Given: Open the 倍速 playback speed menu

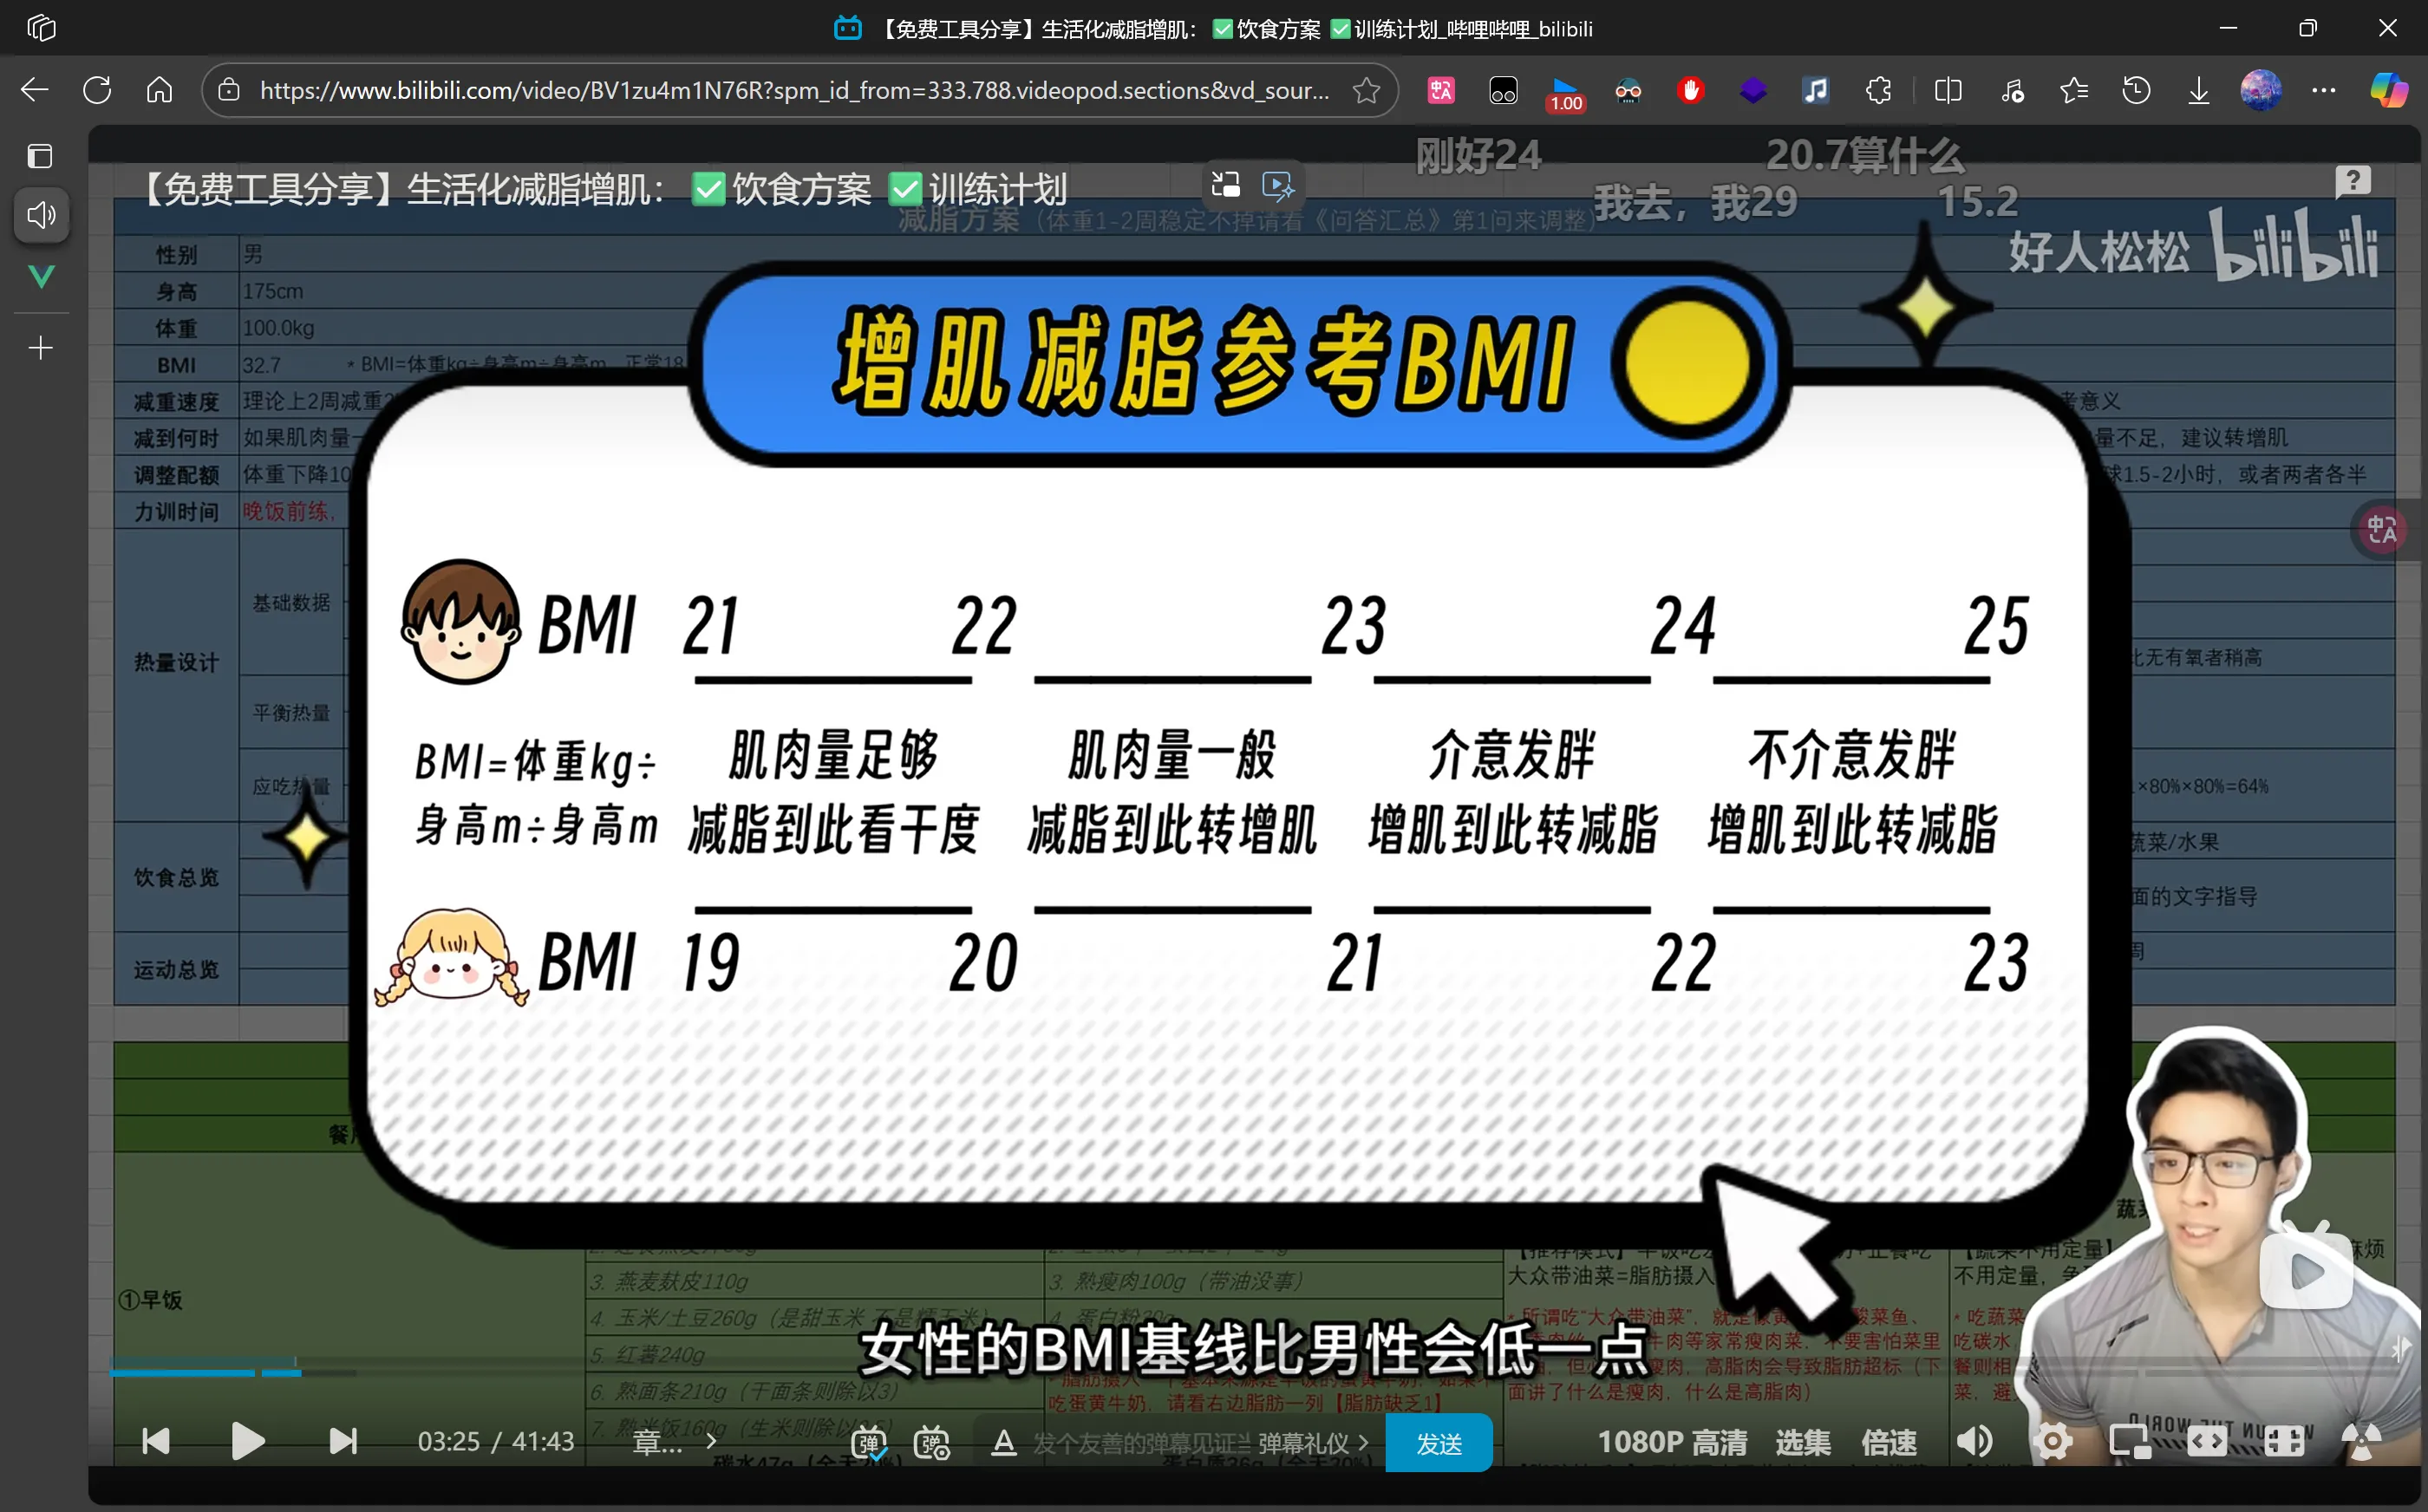Looking at the screenshot, I should point(1889,1442).
